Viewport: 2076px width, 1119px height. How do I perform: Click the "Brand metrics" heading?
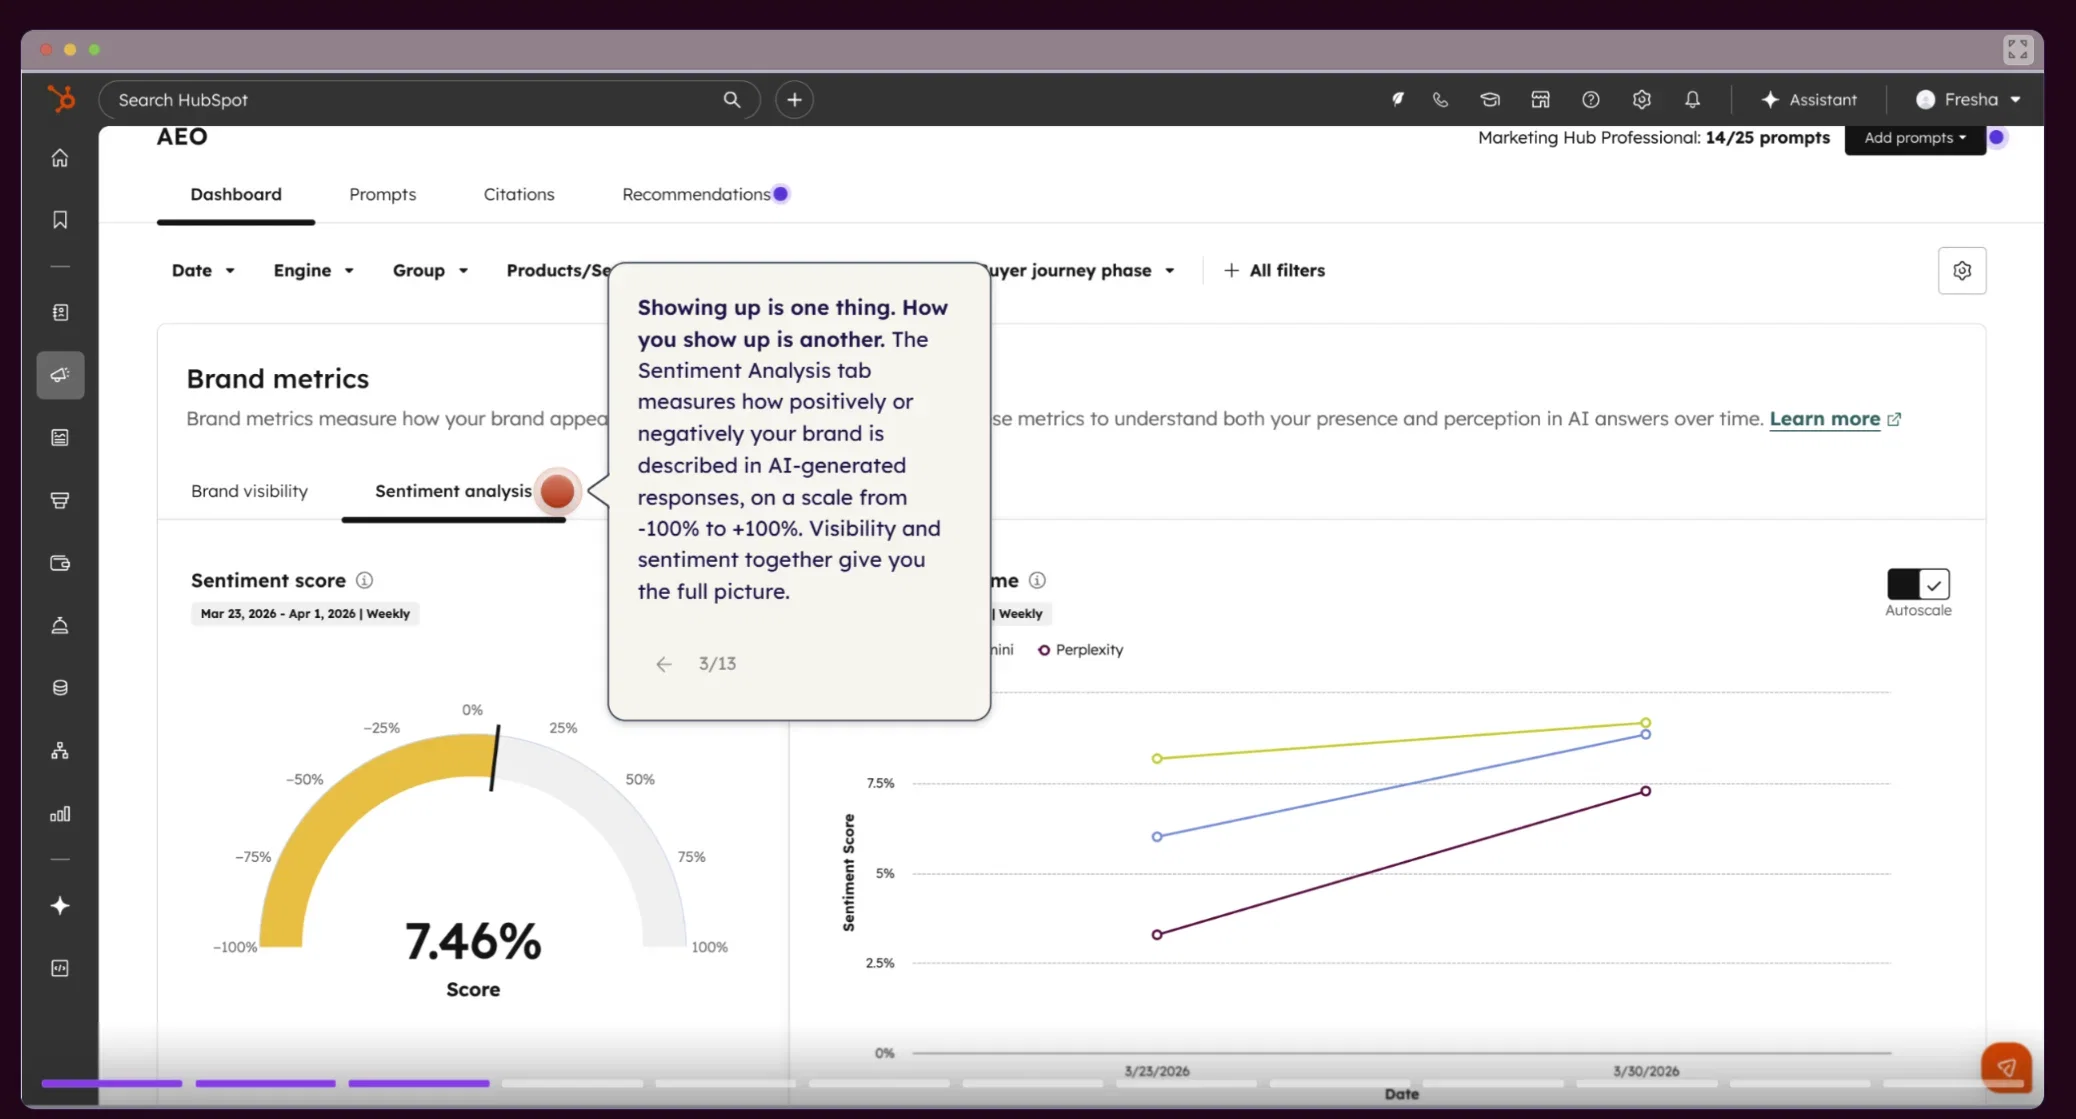click(x=278, y=379)
